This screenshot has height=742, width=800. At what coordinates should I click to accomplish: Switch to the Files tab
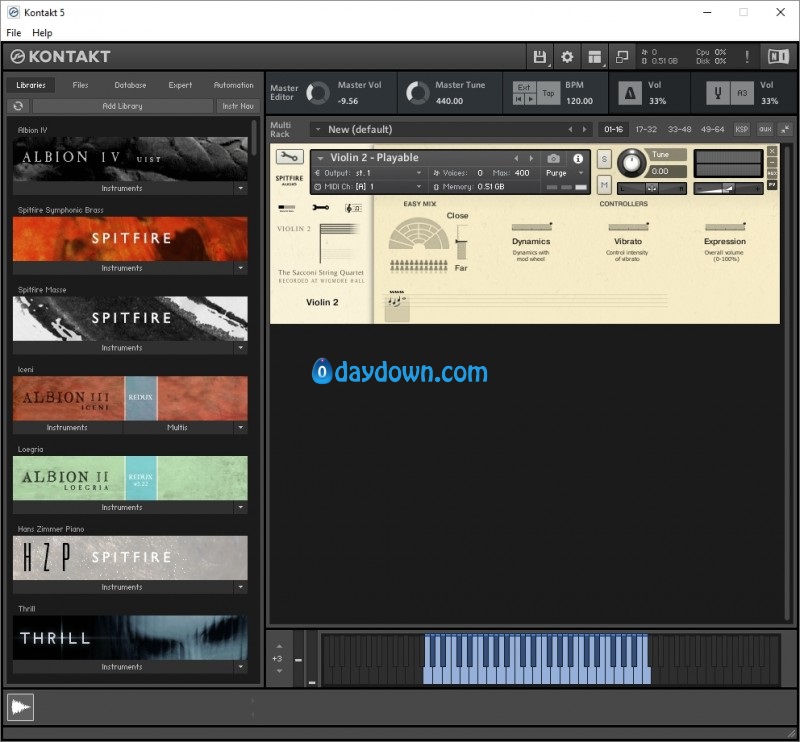coord(80,85)
